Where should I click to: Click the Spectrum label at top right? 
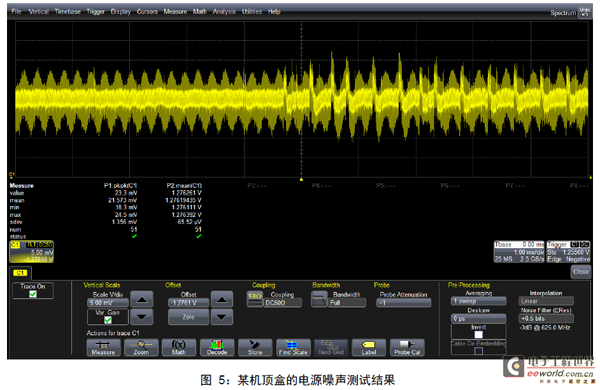563,13
